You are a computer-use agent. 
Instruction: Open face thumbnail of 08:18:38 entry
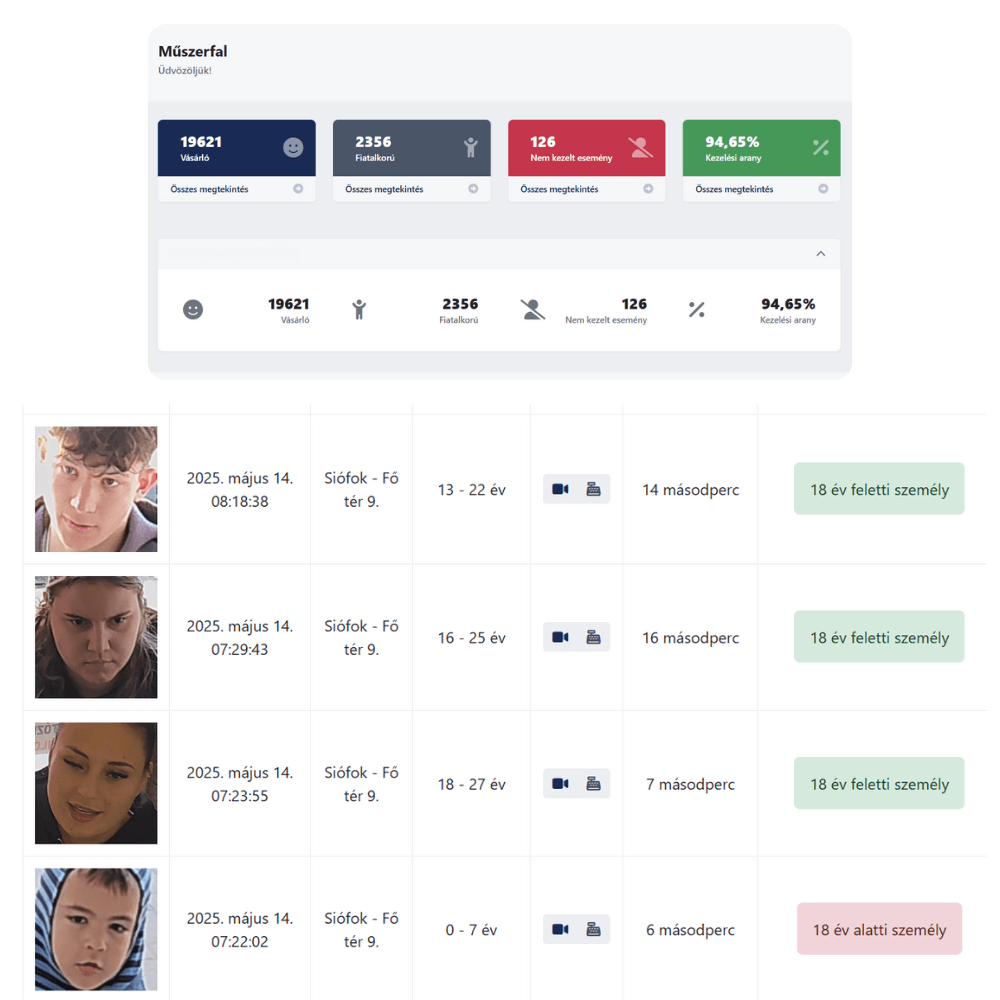click(96, 489)
